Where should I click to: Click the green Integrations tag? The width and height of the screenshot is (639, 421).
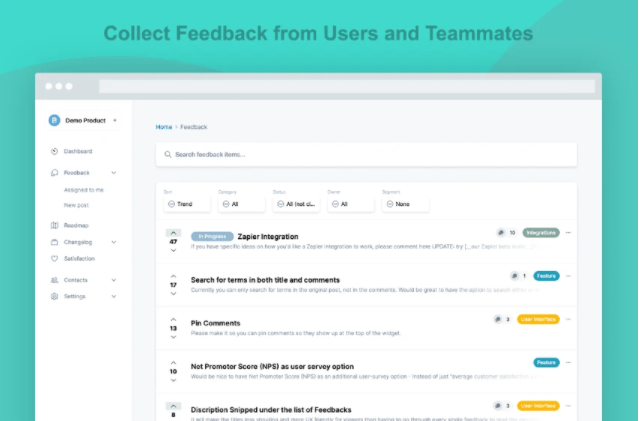pyautogui.click(x=540, y=233)
